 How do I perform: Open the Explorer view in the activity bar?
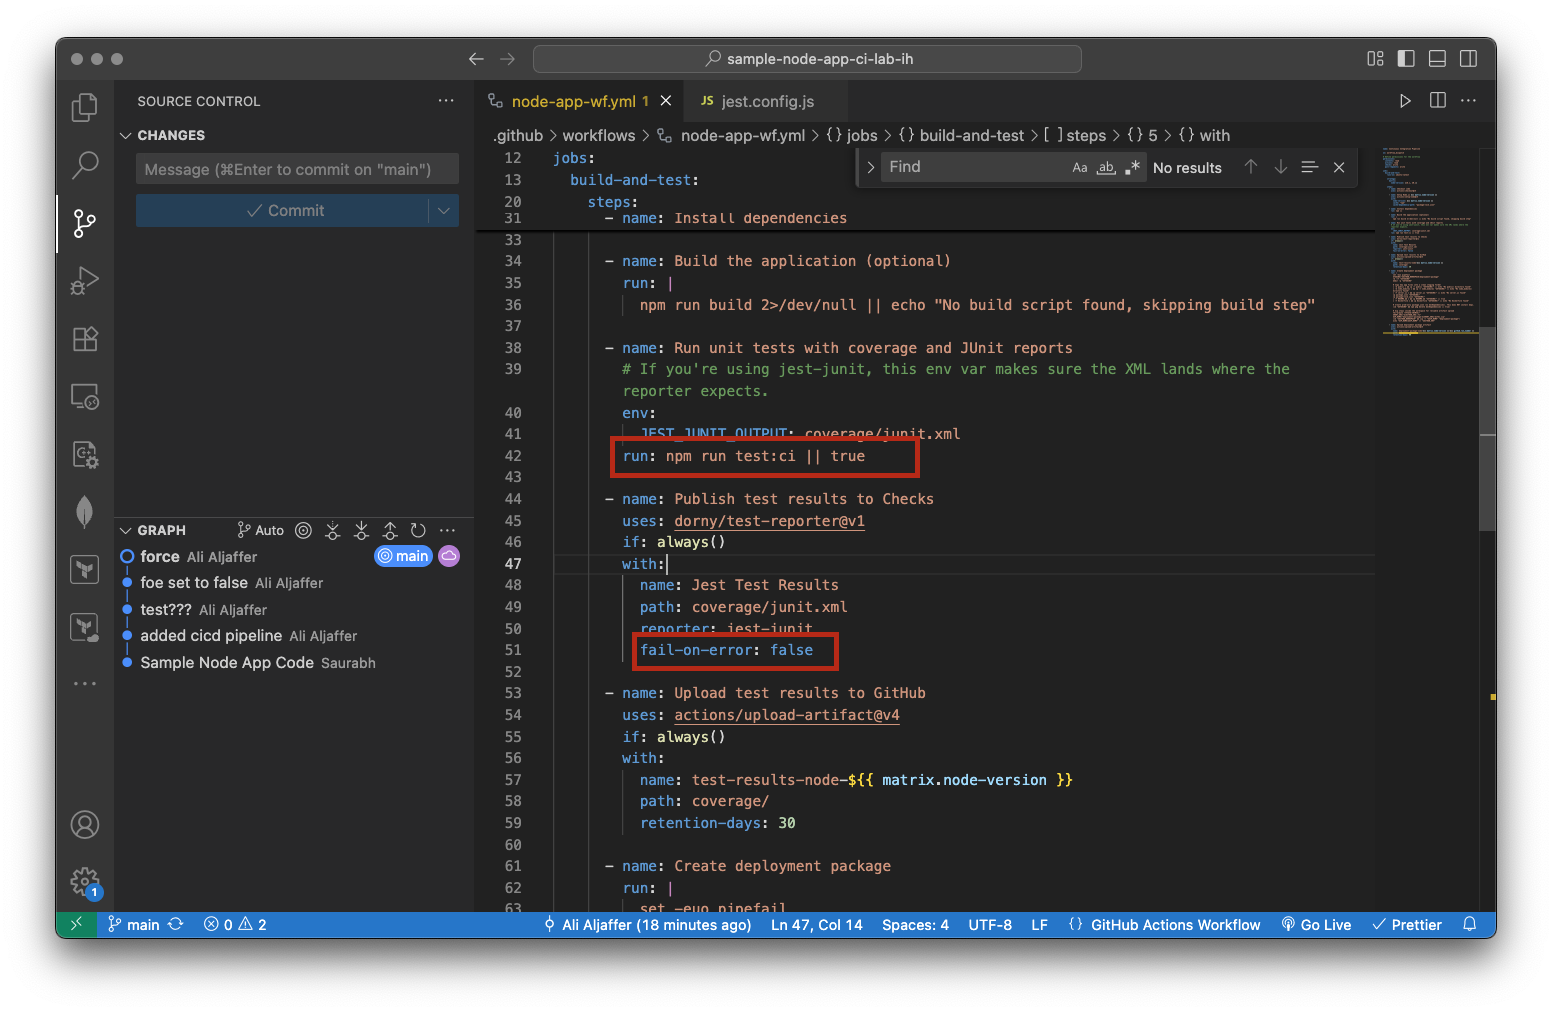click(x=84, y=107)
